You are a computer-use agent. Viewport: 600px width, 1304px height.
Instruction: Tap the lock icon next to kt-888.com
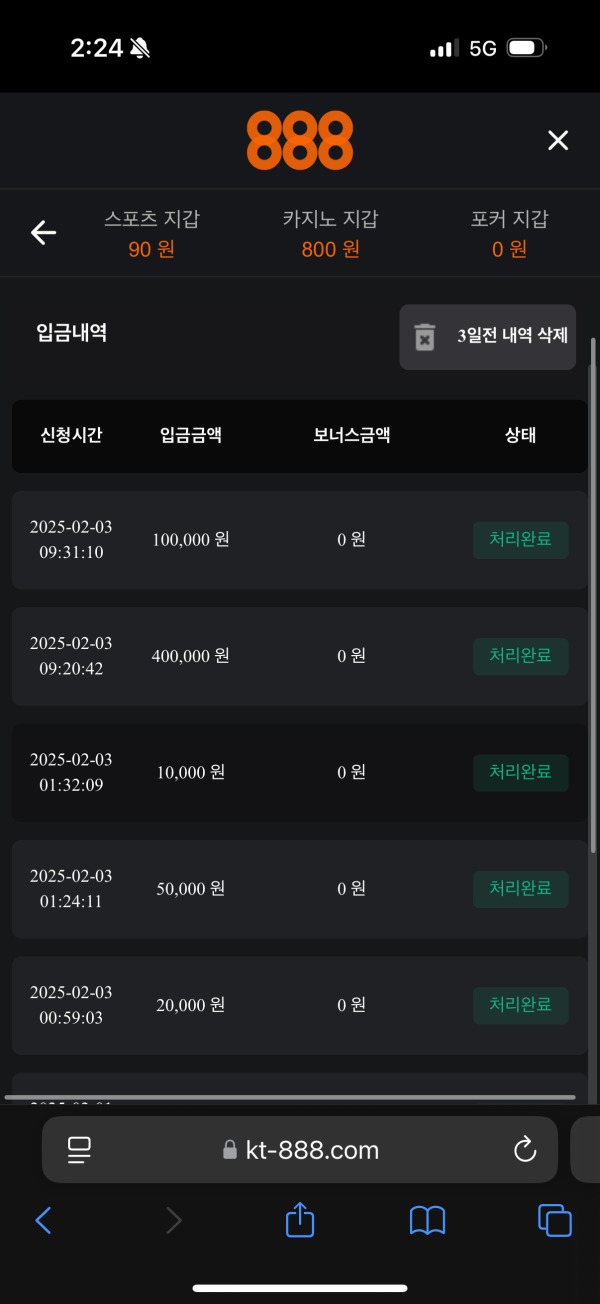(x=231, y=1149)
